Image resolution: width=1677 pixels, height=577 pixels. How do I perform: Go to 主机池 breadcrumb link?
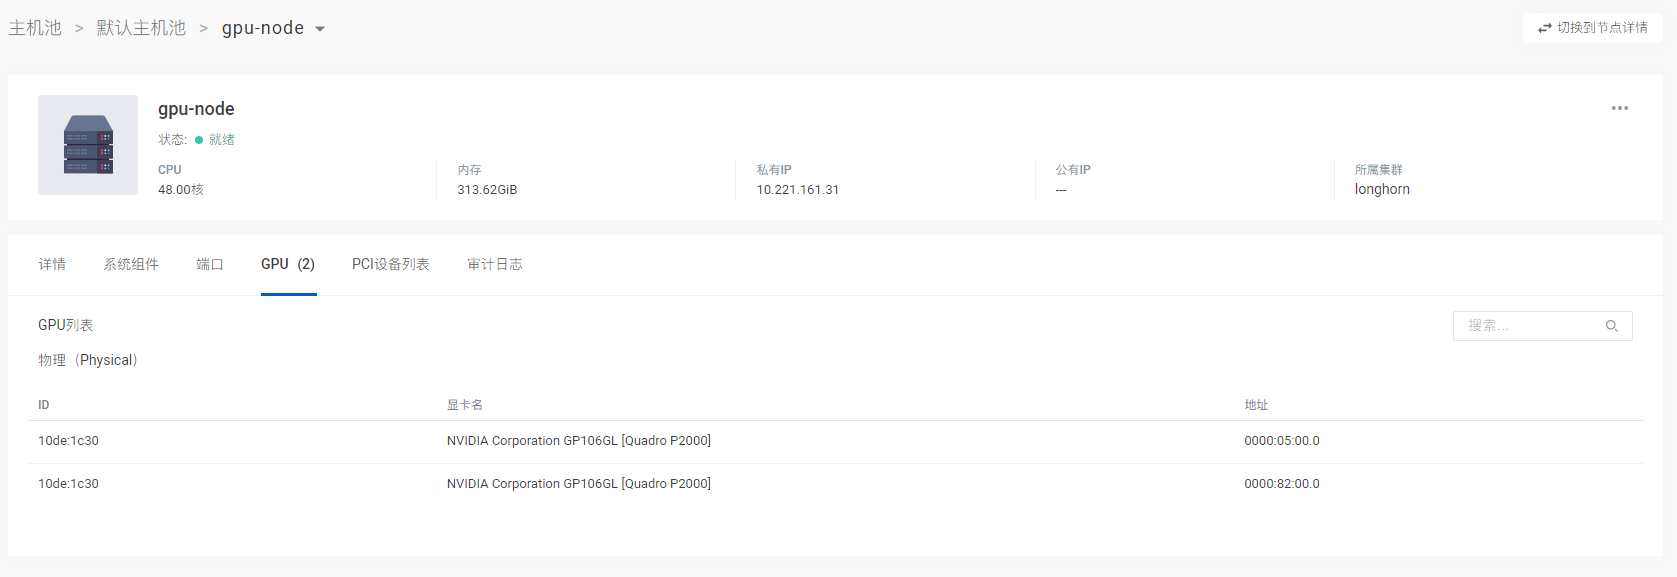tap(35, 28)
